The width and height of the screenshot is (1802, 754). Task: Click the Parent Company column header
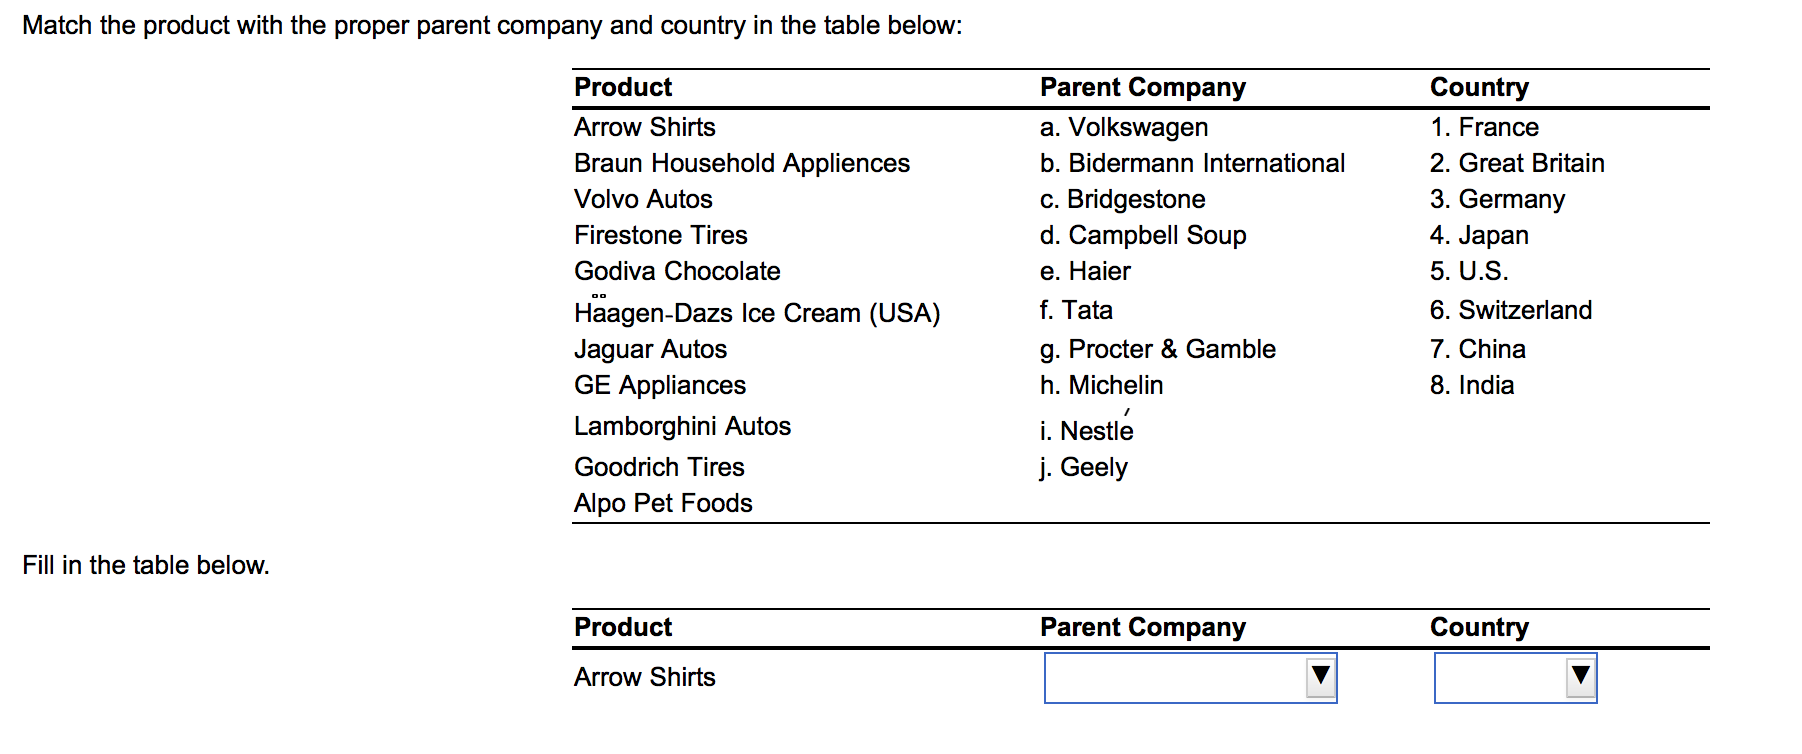pos(1143,627)
